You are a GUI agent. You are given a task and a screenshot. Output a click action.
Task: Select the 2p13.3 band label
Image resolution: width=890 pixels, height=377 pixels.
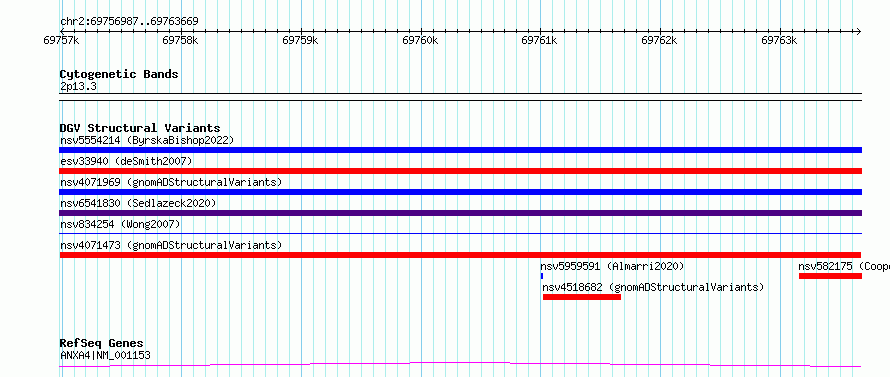coord(78,86)
